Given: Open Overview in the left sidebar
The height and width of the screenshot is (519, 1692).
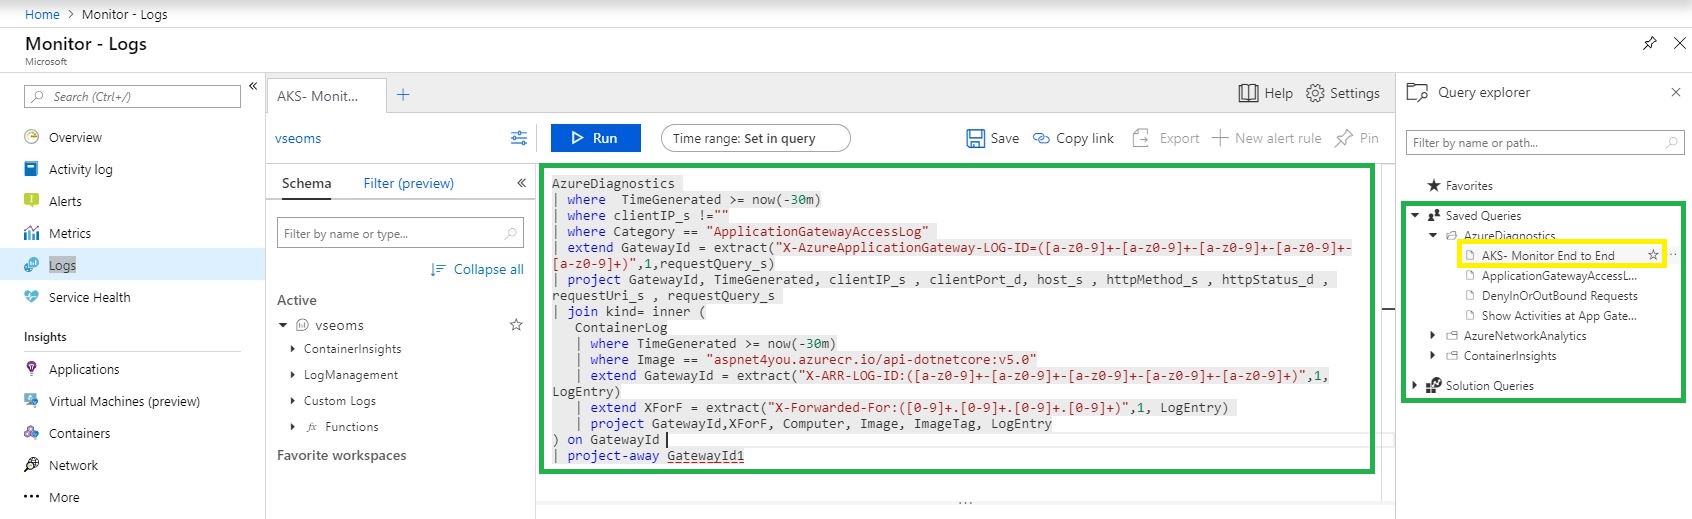Looking at the screenshot, I should (x=75, y=137).
